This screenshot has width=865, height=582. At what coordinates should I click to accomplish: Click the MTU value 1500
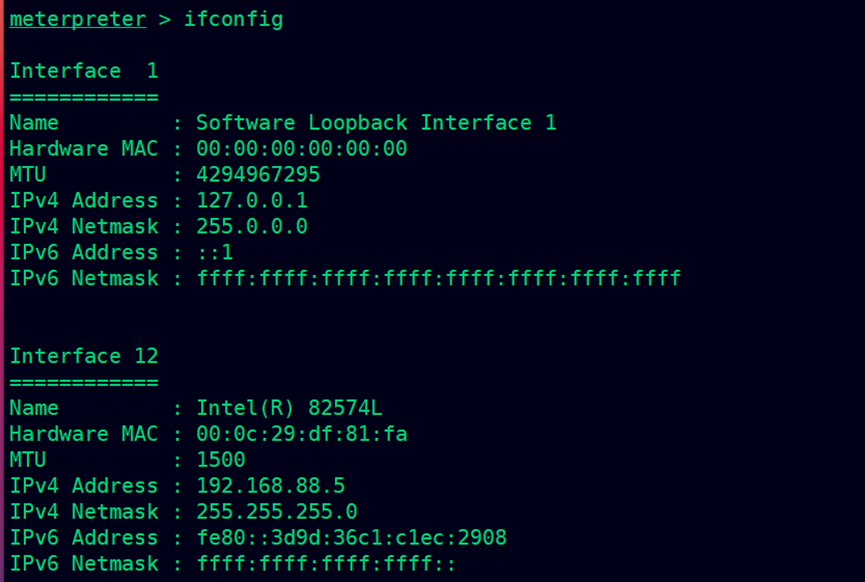[221, 460]
